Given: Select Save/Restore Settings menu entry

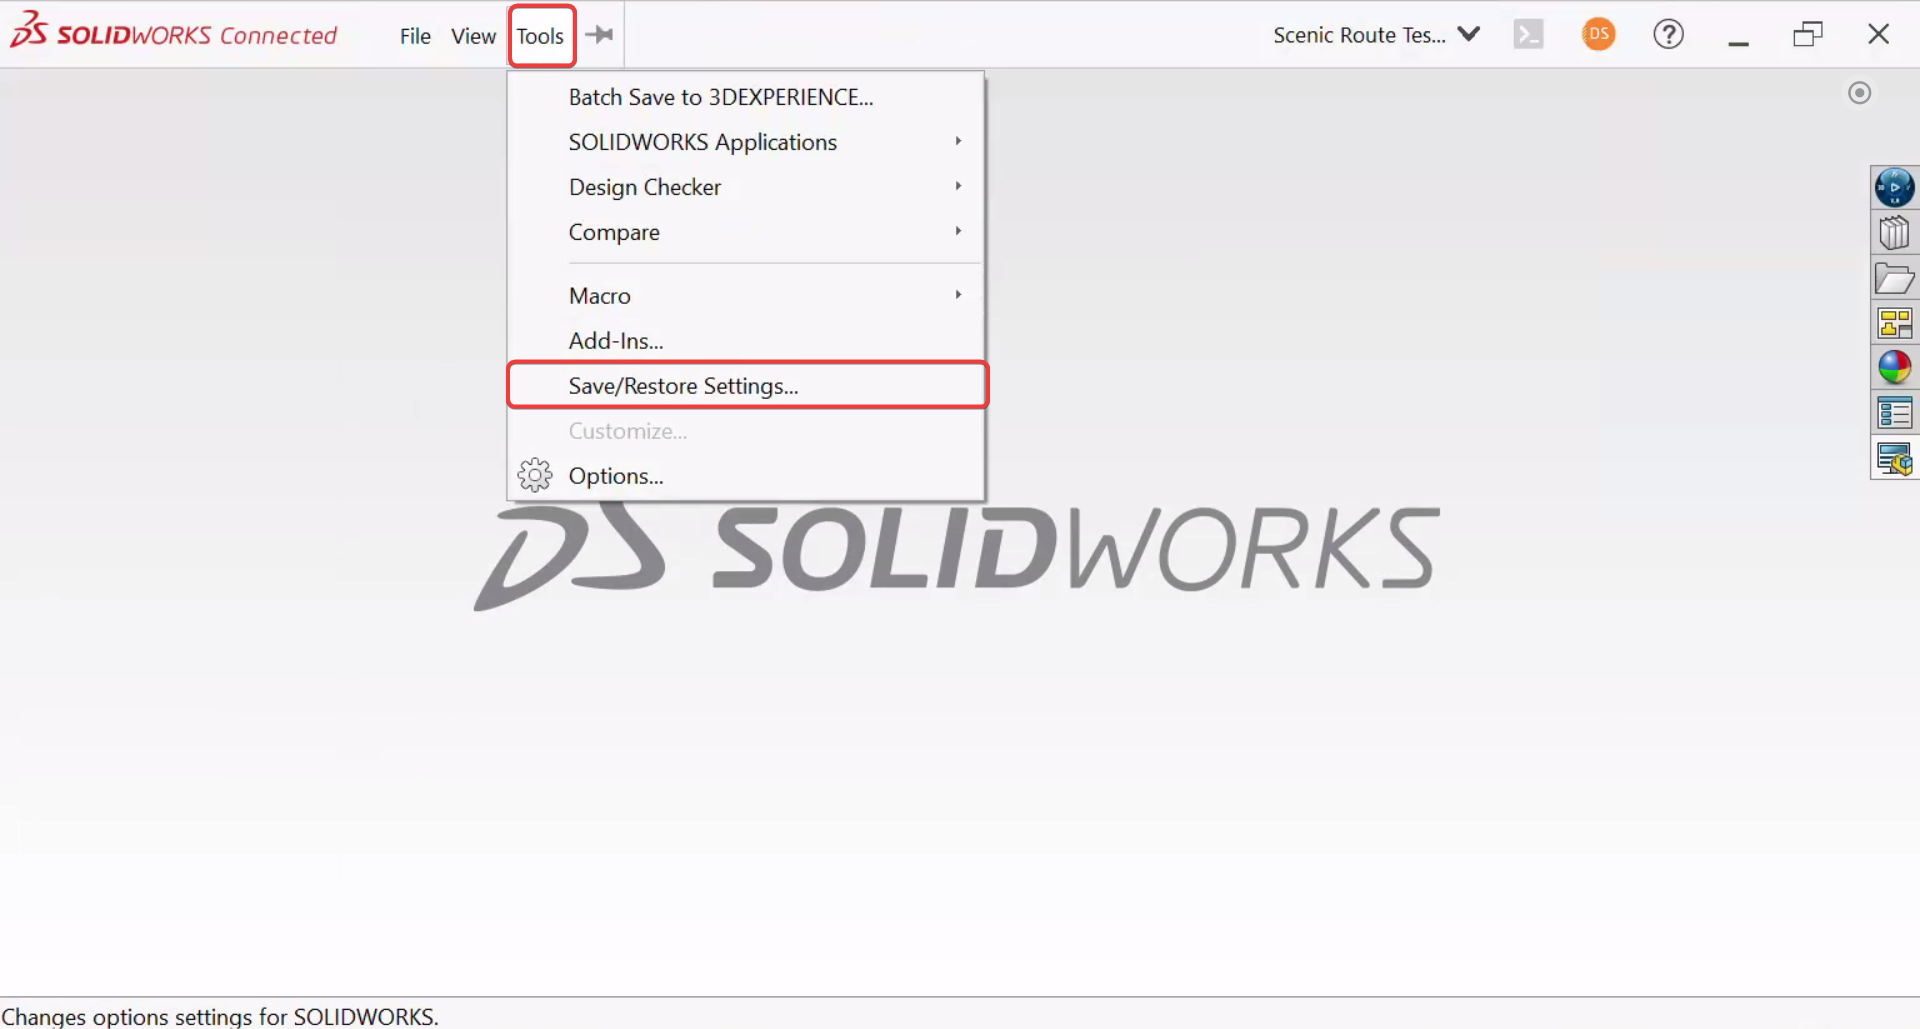Looking at the screenshot, I should coord(683,386).
